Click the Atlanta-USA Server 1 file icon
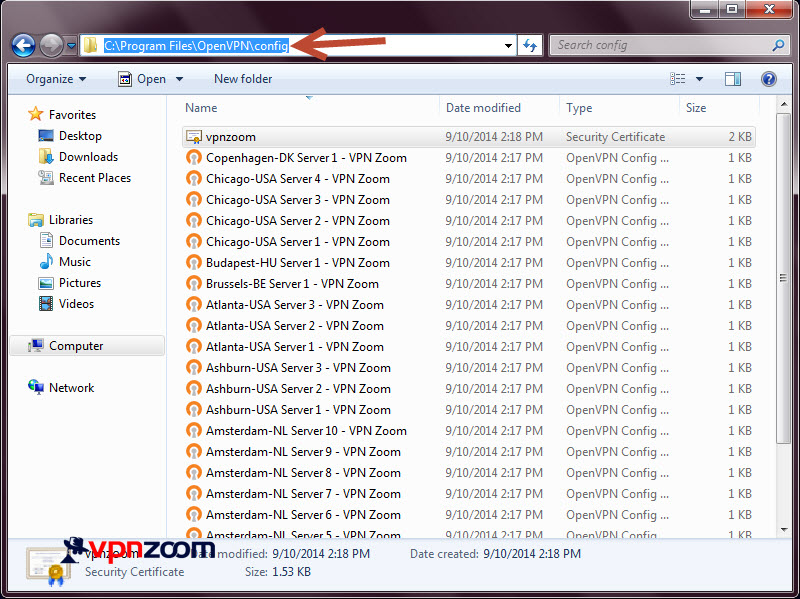This screenshot has width=800, height=599. (x=193, y=346)
